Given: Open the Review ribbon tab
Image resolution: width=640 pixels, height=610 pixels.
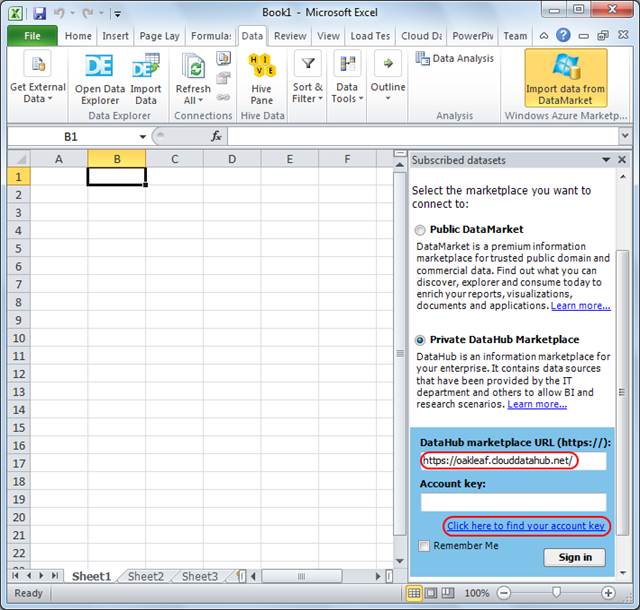Looking at the screenshot, I should (x=290, y=36).
